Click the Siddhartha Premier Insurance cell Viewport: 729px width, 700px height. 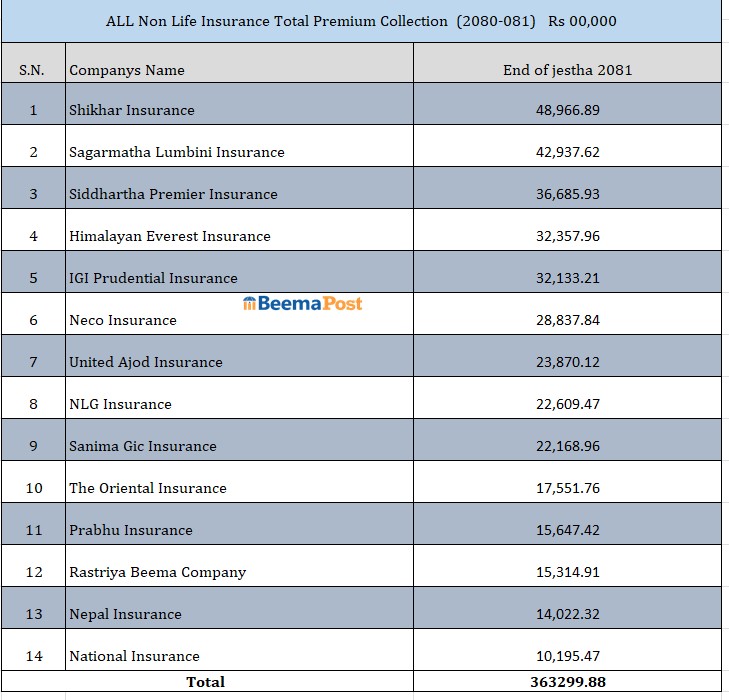click(x=173, y=194)
